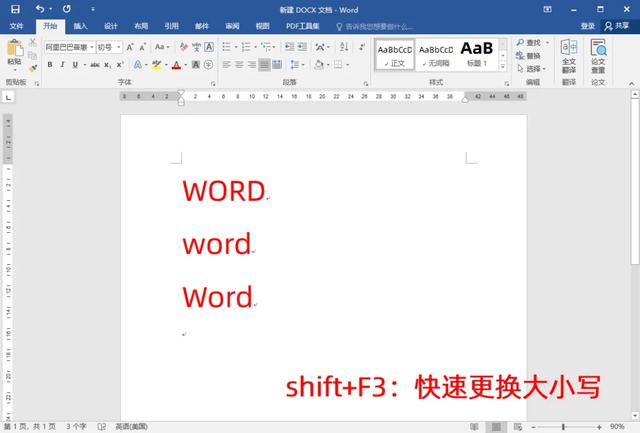Toggle Distributed alignment
The width and height of the screenshot is (640, 433).
coord(277,64)
